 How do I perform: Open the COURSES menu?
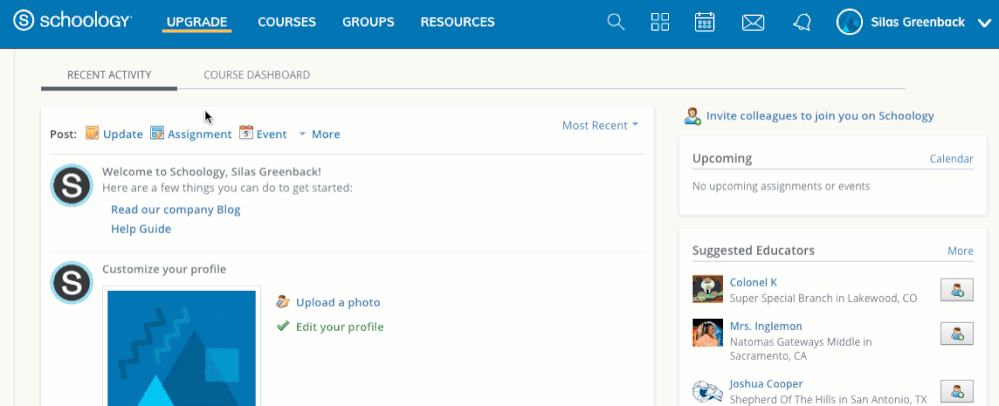pos(287,22)
